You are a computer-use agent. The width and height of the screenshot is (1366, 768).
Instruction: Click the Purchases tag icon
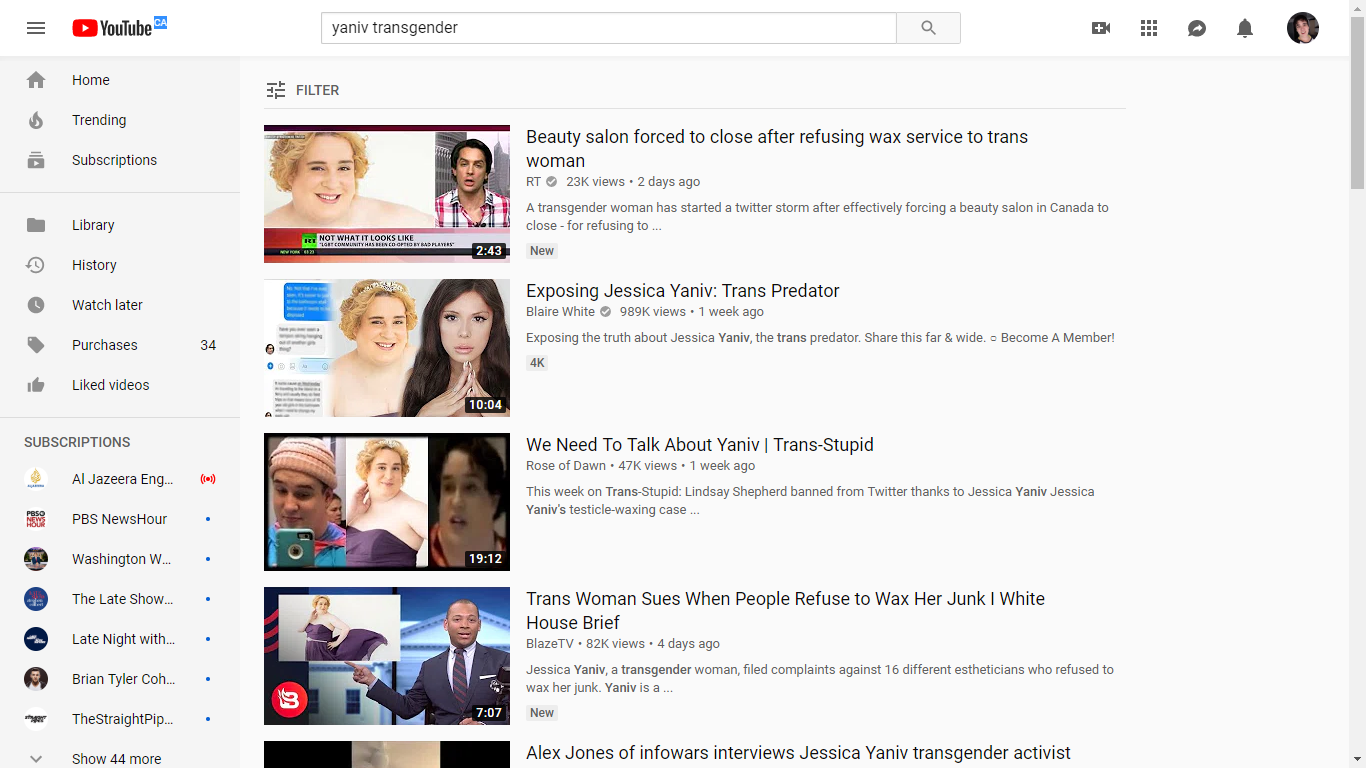pos(36,345)
